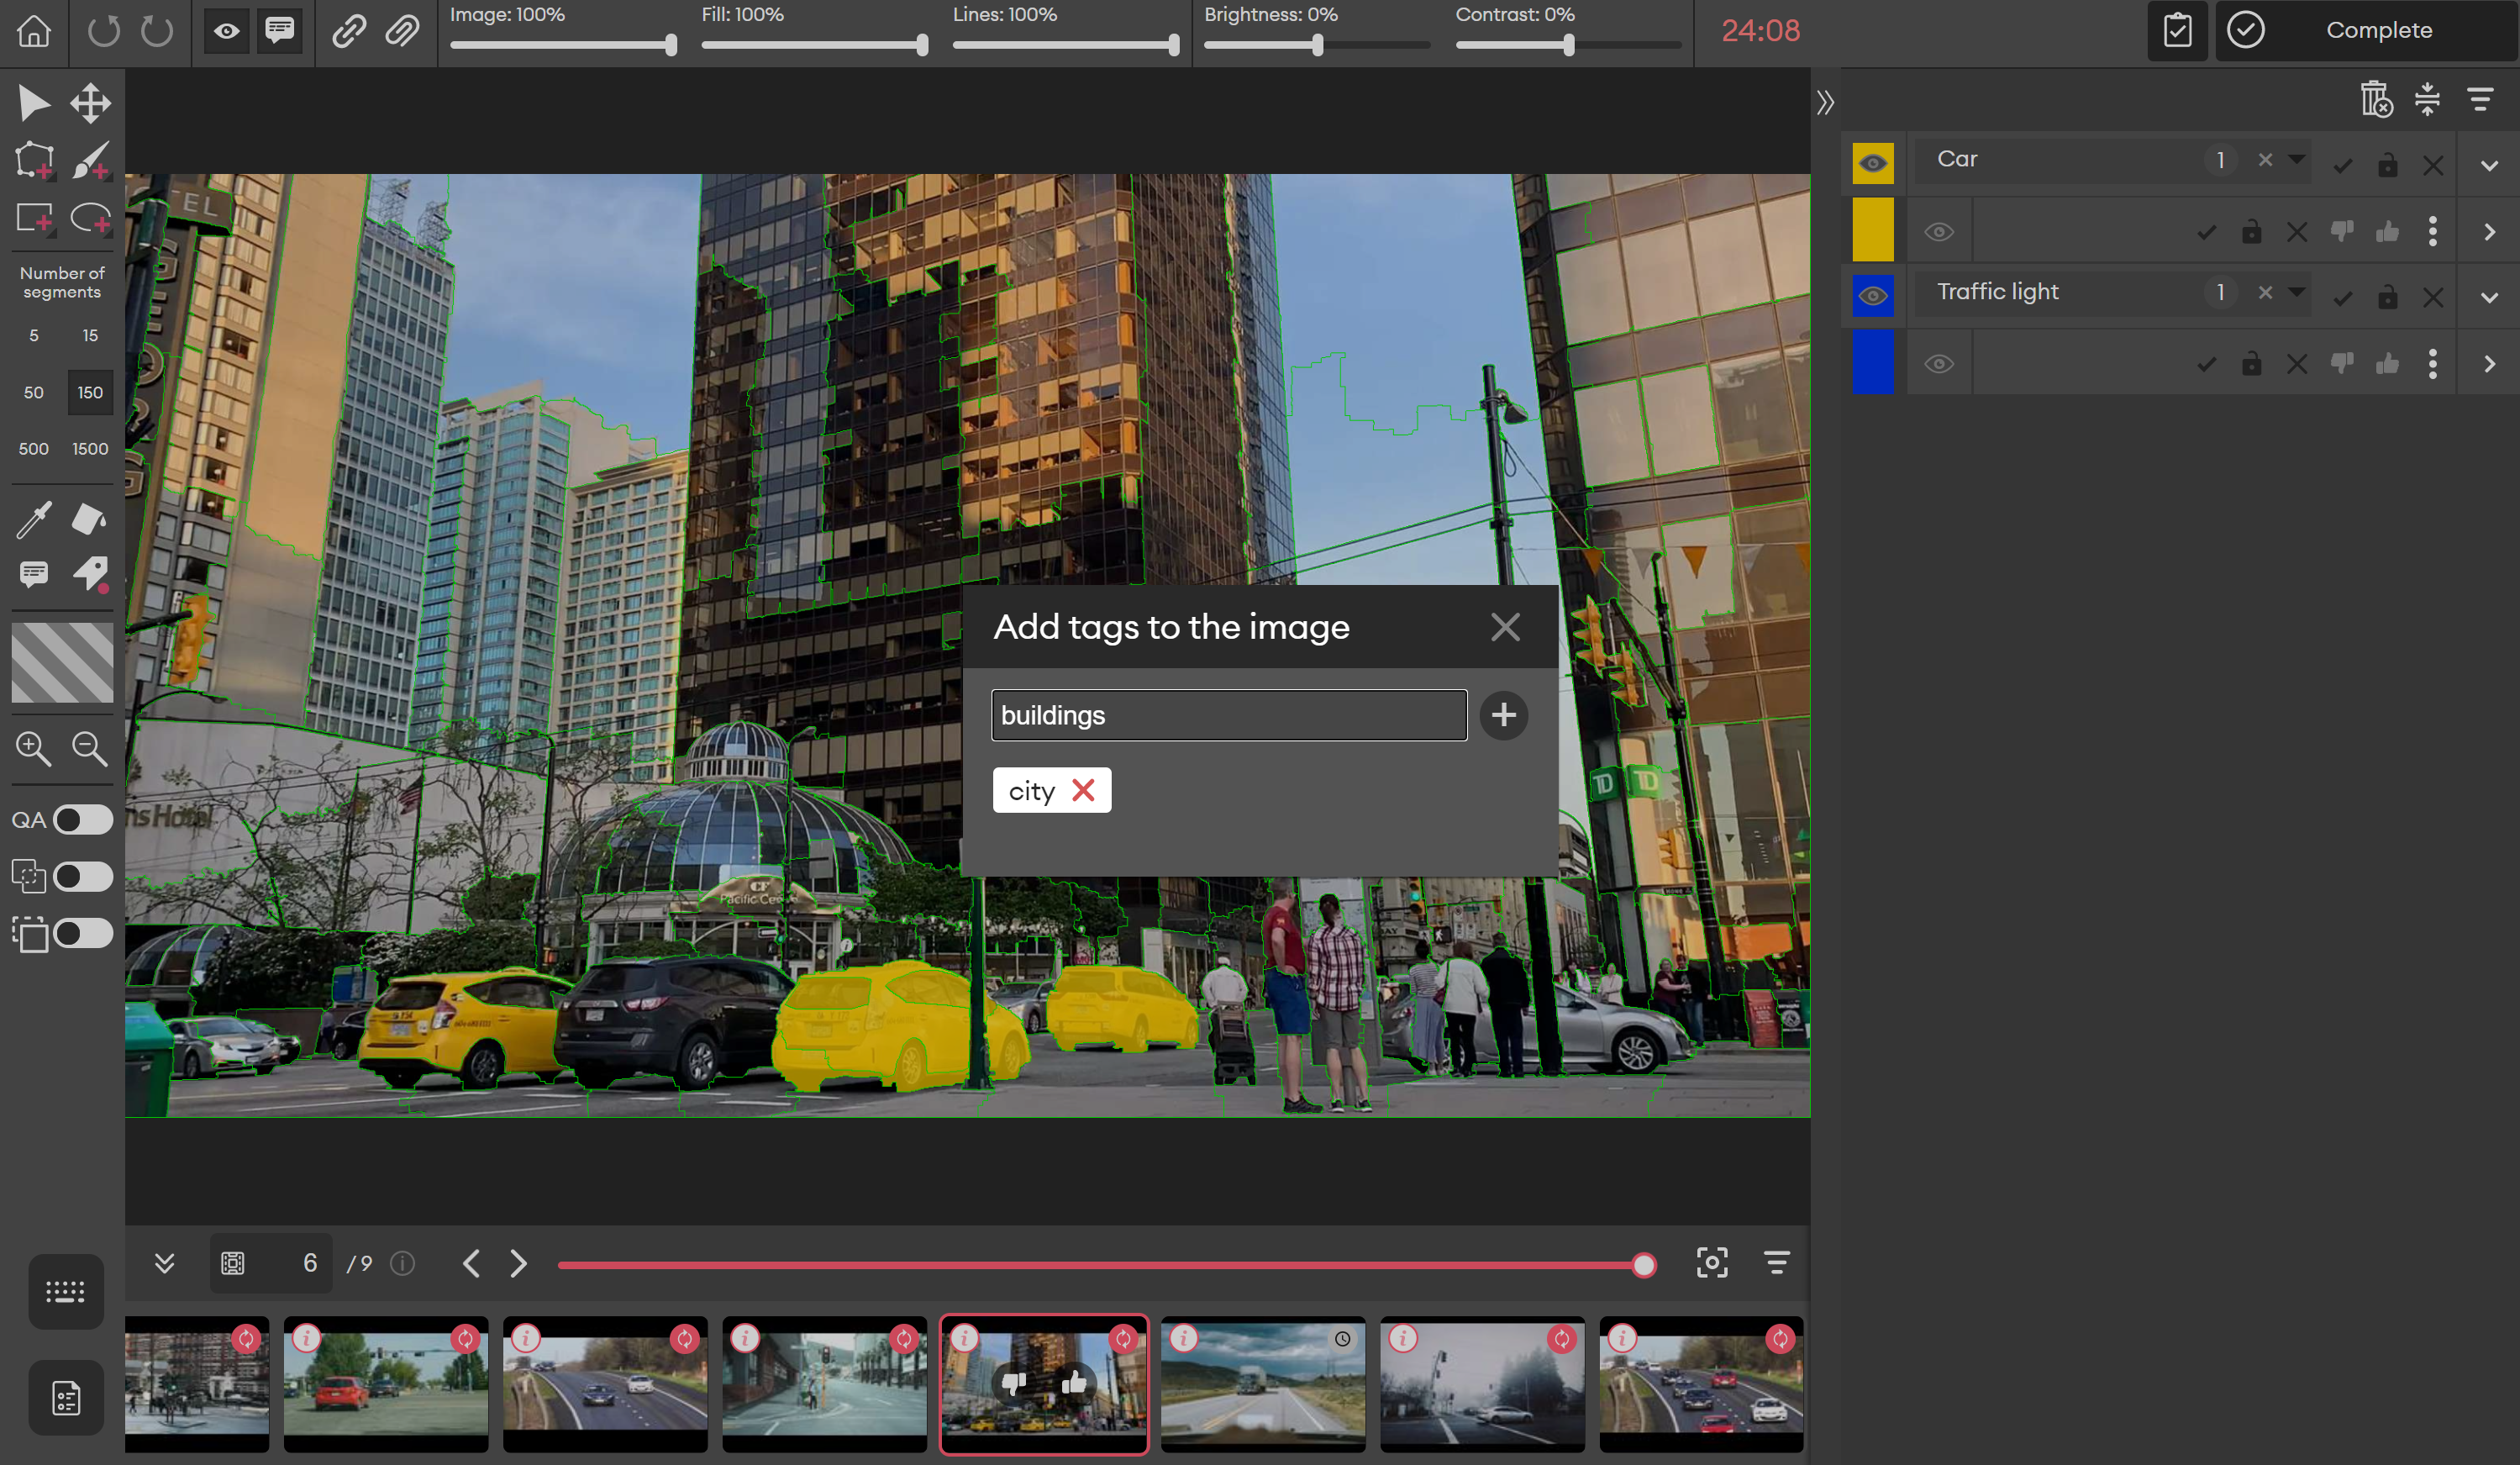Open the filter icon in the frame navigation bar
The image size is (2520, 1465).
point(1777,1263)
